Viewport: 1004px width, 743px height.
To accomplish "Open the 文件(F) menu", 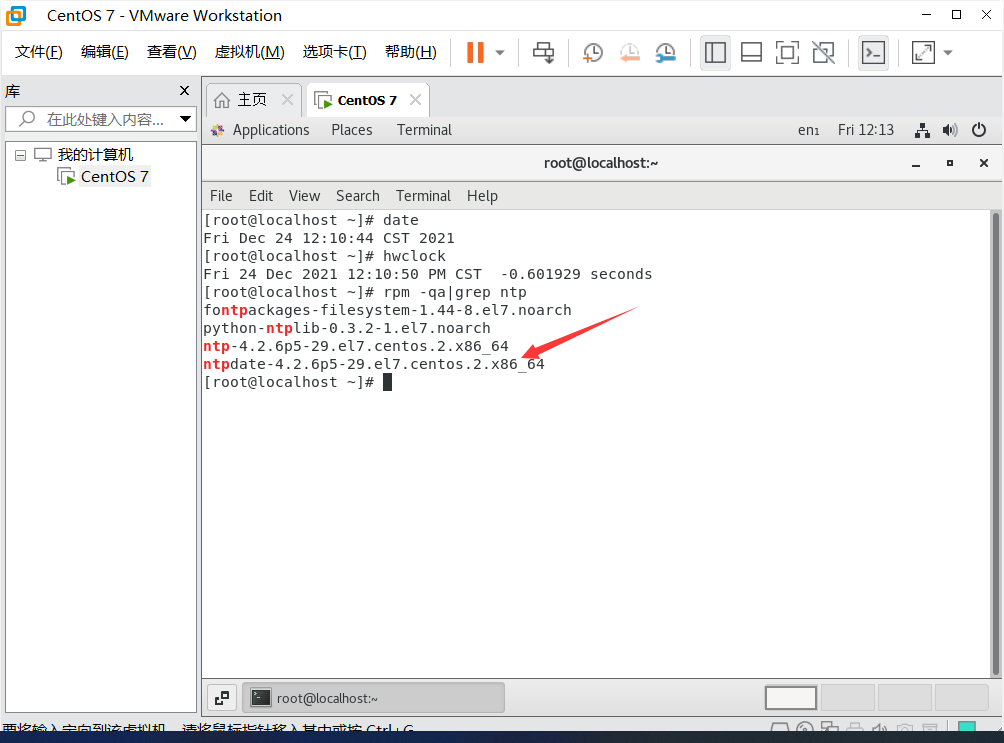I will pos(38,52).
